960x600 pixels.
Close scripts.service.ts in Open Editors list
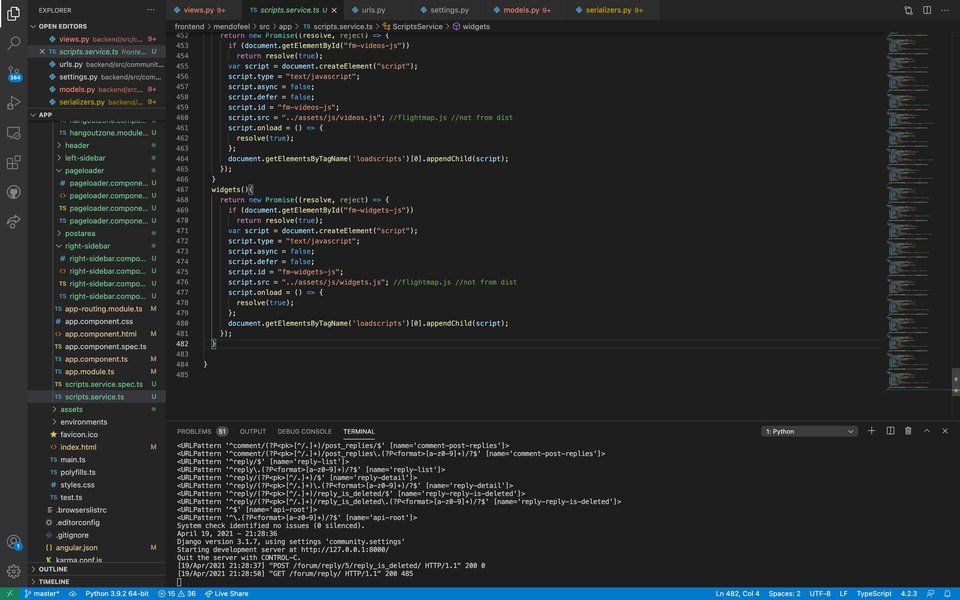(42, 51)
